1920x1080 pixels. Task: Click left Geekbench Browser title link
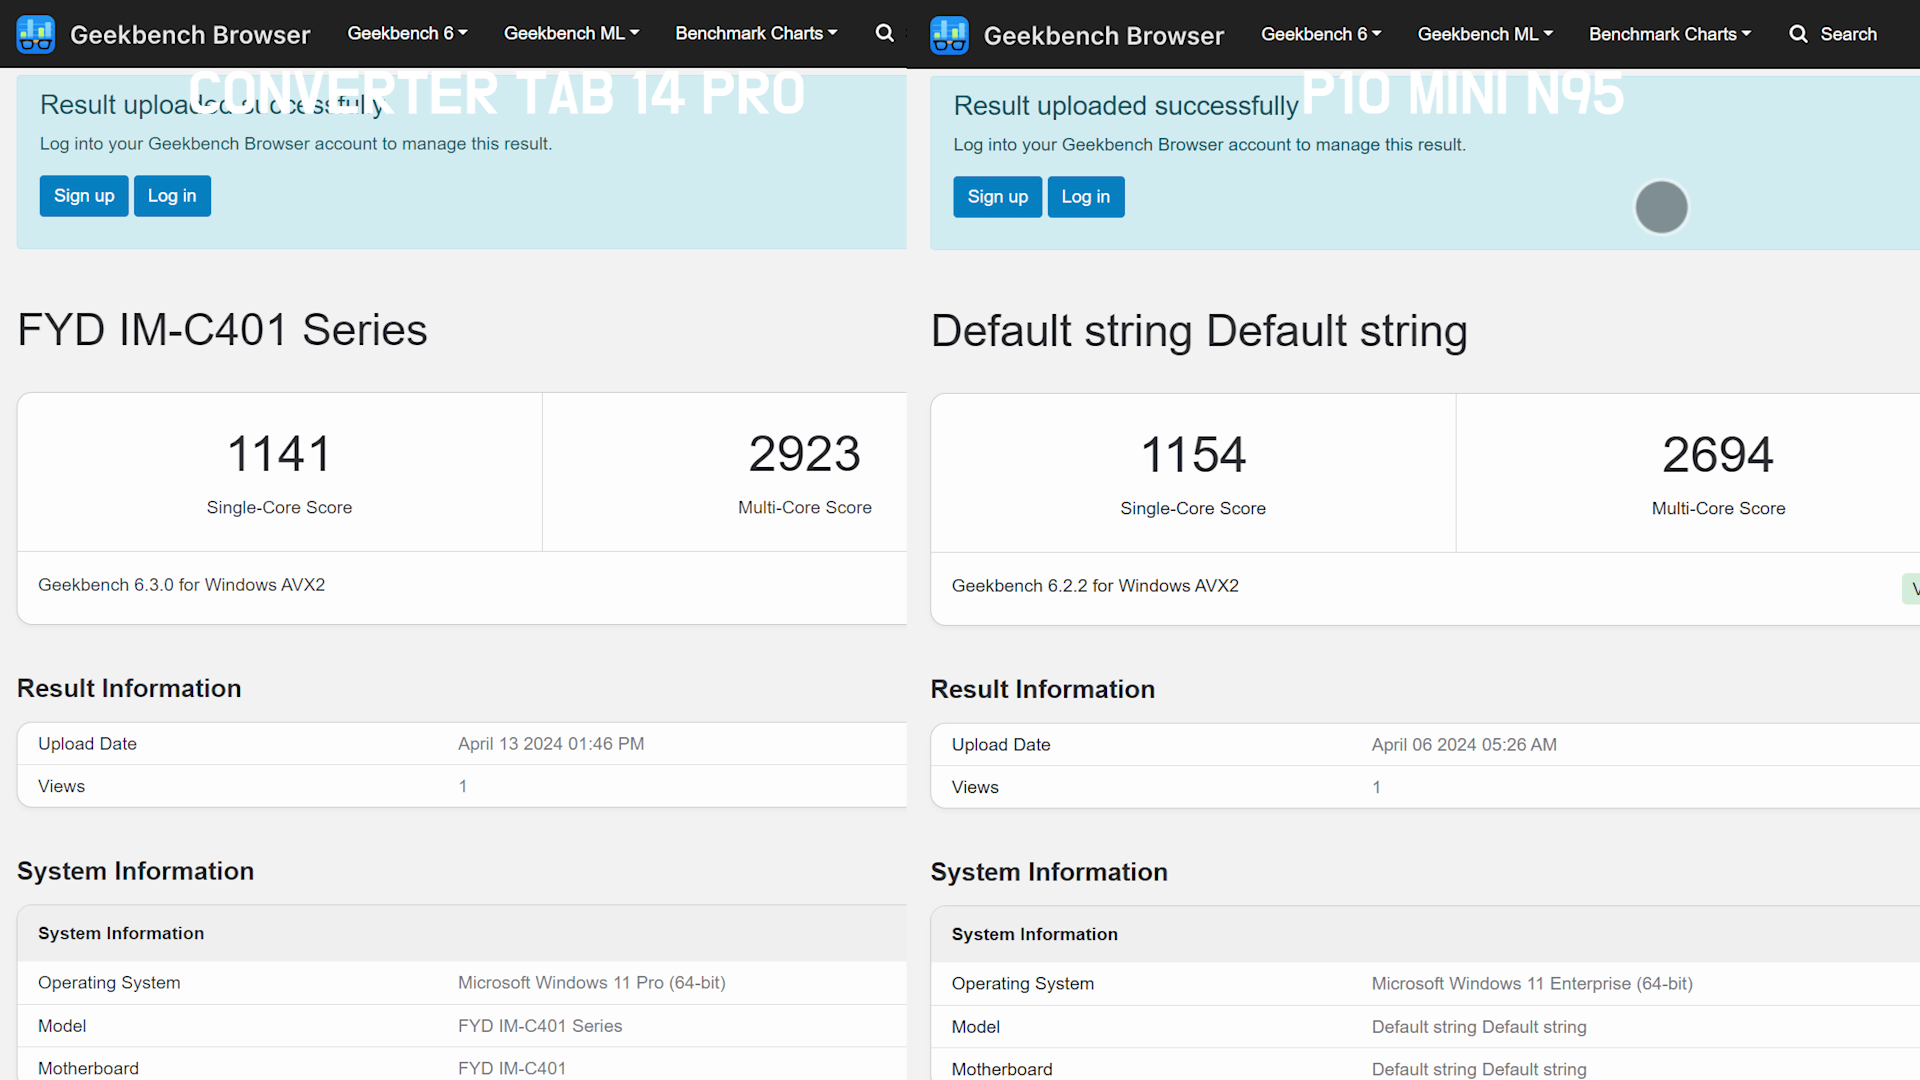[190, 35]
